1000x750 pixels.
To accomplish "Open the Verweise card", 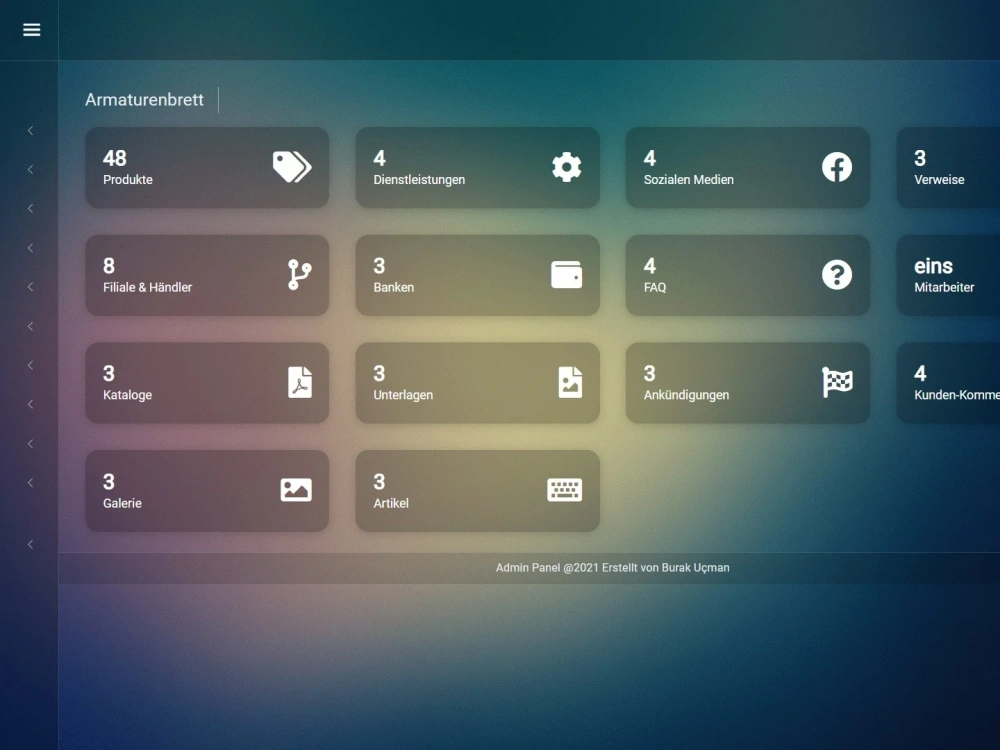I will pyautogui.click(x=948, y=167).
